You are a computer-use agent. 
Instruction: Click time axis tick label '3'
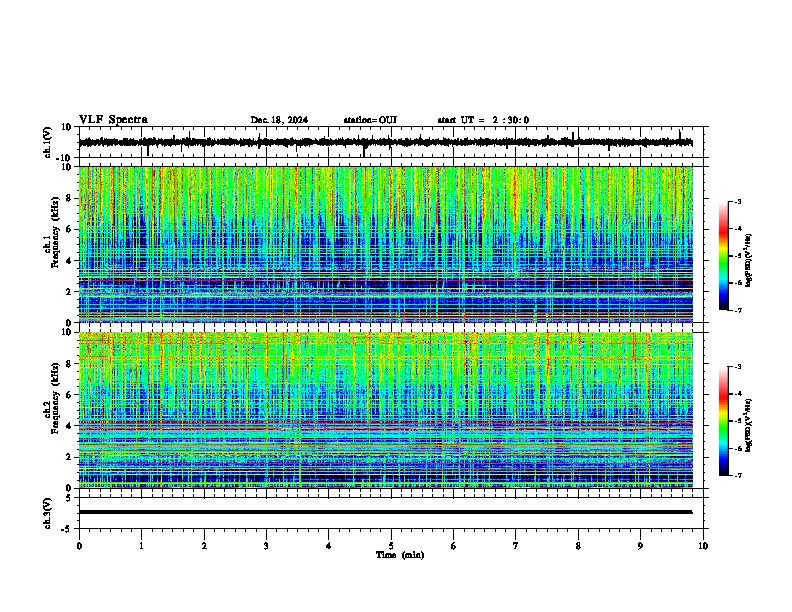click(266, 546)
